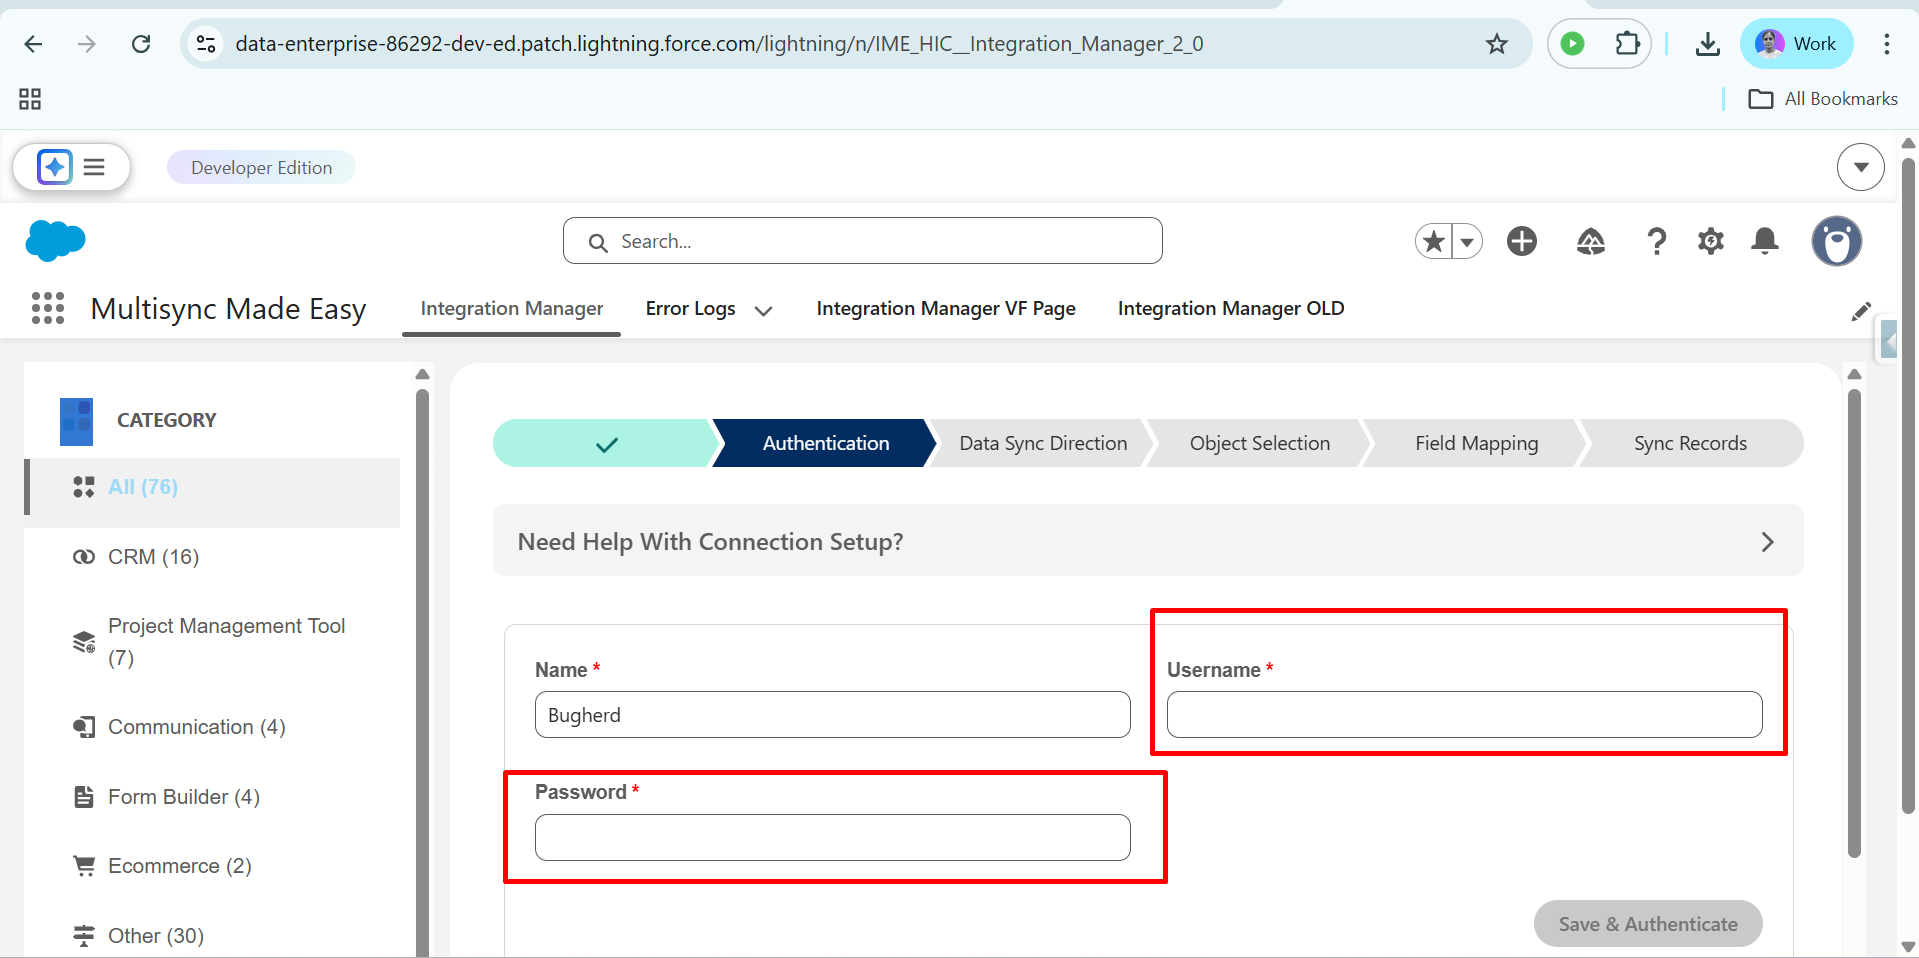Select the Ecommerce (2) category
The image size is (1919, 958).
point(212,866)
